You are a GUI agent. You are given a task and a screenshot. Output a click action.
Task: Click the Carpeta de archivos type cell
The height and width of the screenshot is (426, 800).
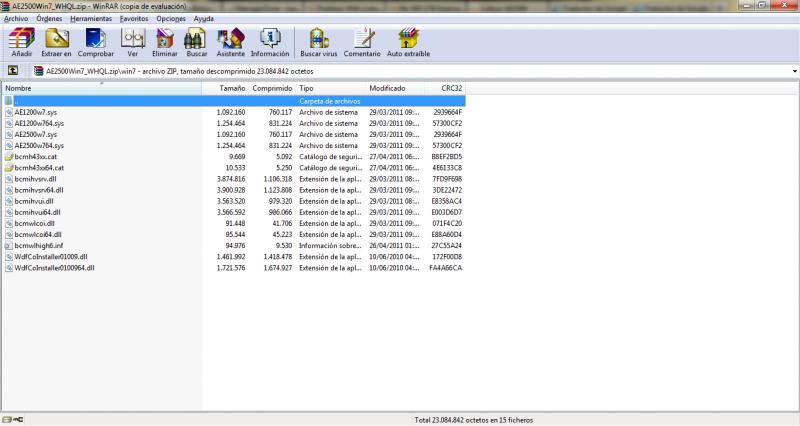point(330,101)
